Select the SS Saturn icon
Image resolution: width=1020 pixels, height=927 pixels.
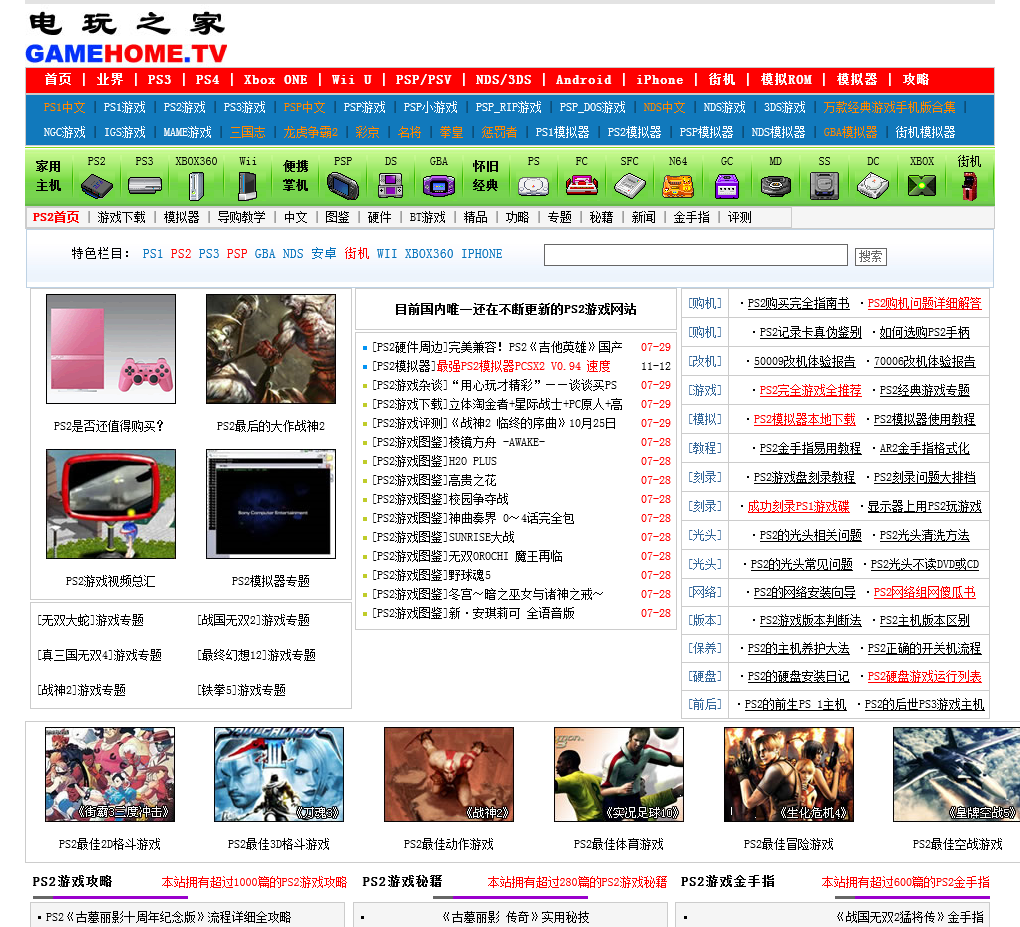(x=824, y=186)
